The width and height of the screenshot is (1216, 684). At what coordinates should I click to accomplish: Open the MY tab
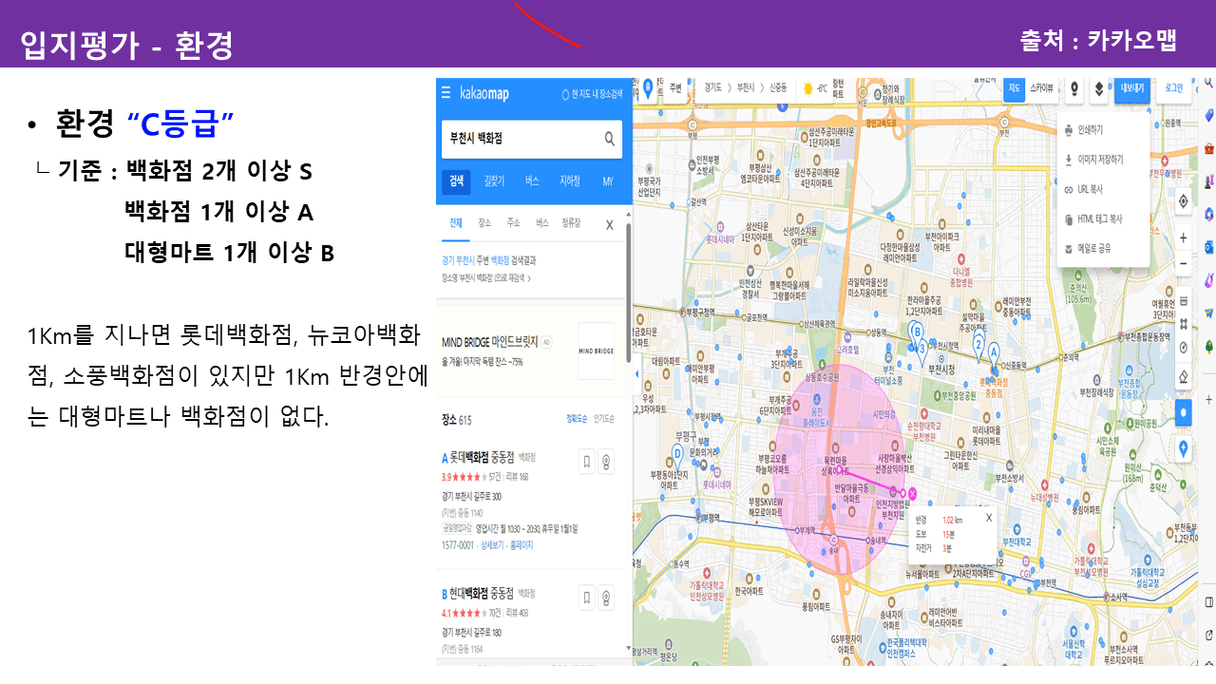607,181
